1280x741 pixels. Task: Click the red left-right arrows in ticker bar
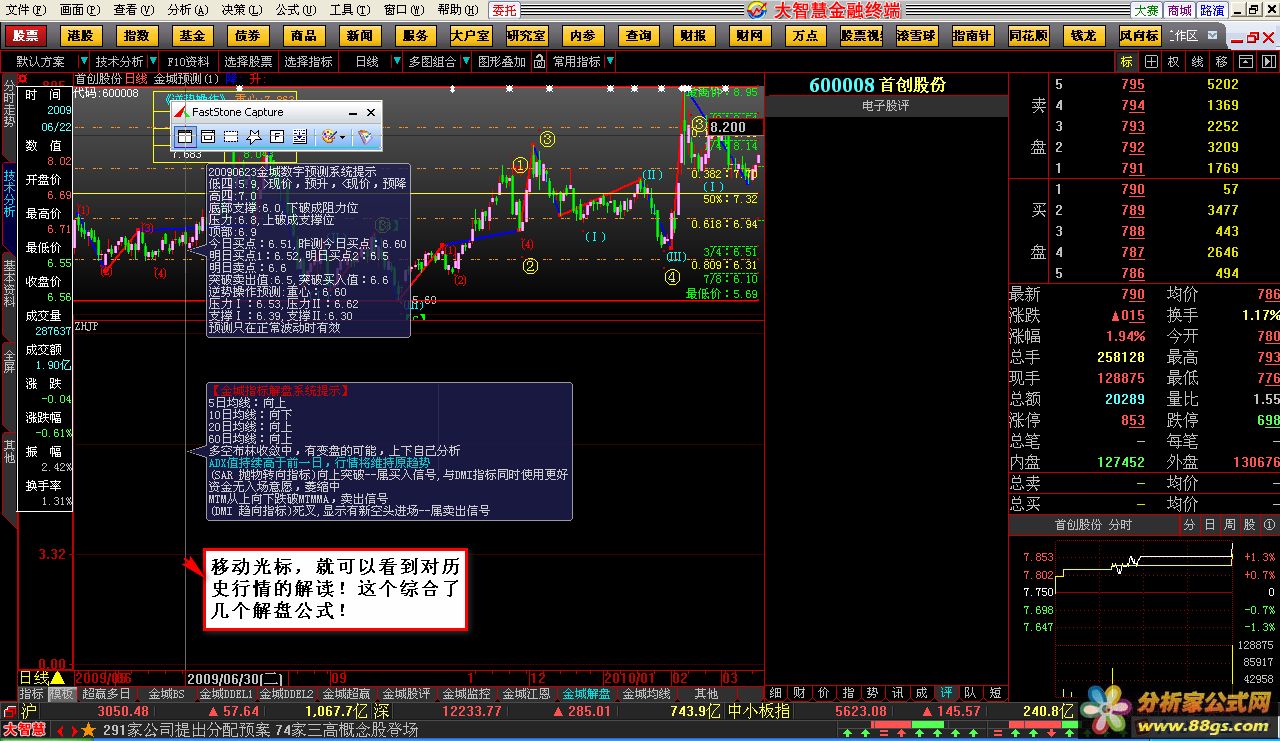(65, 730)
